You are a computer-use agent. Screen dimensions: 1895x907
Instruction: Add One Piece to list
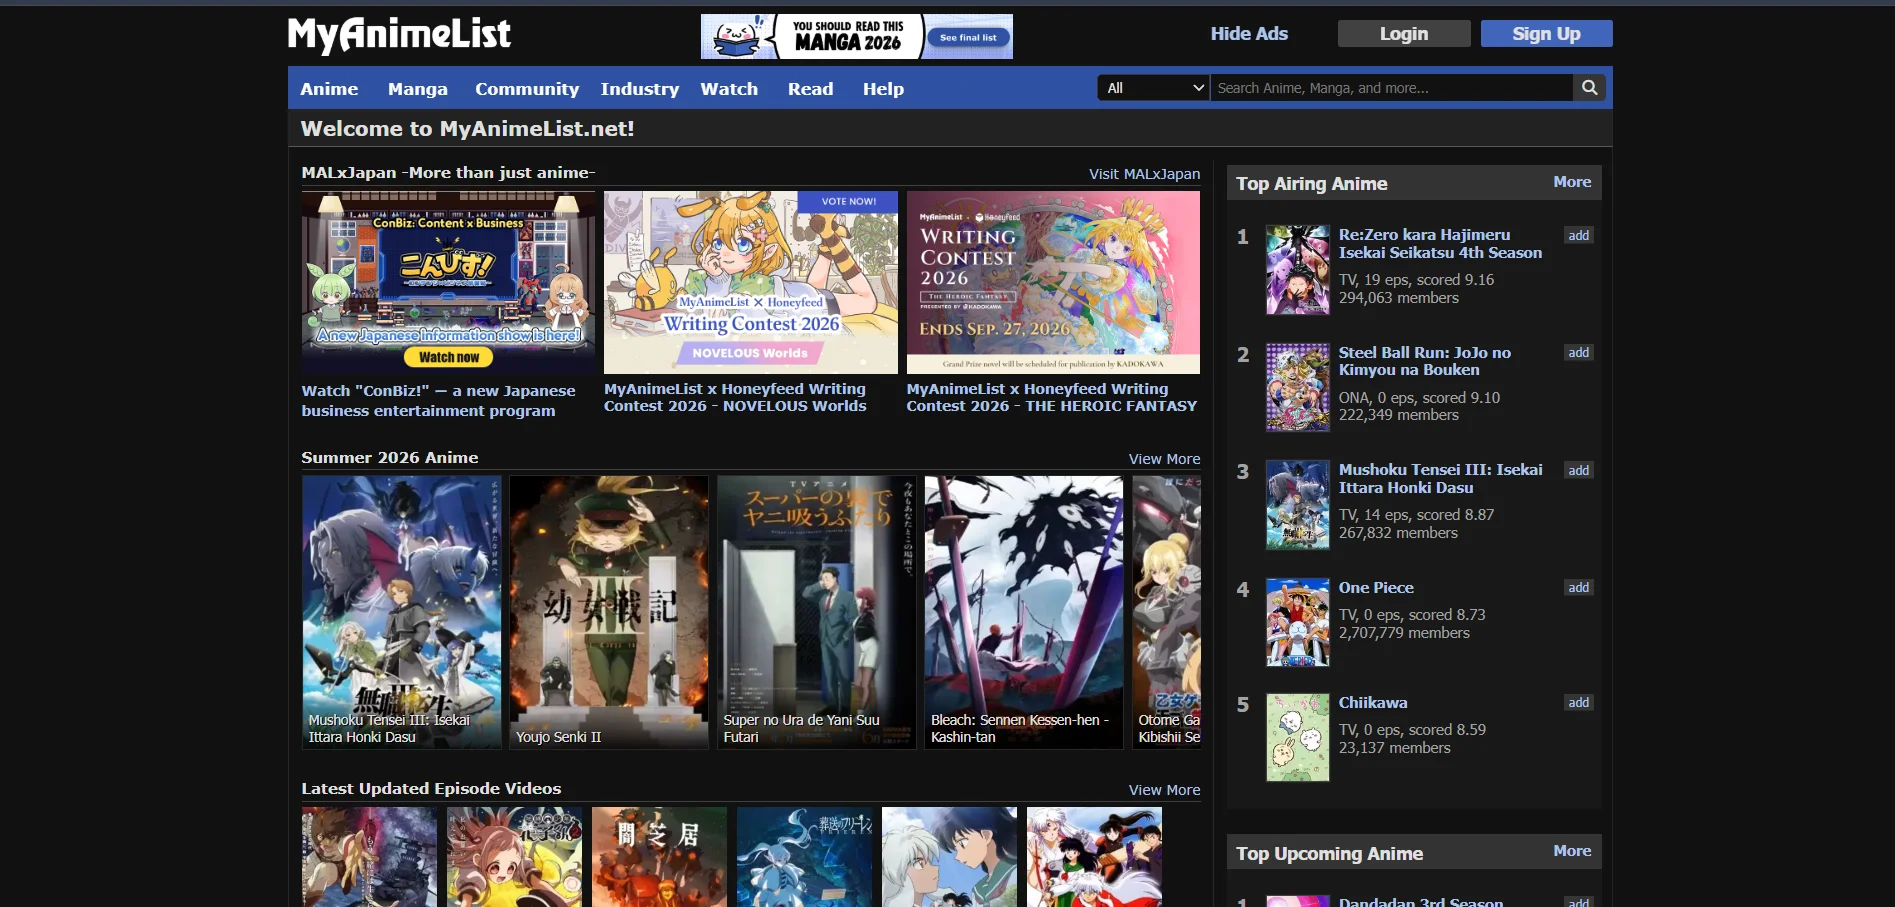click(x=1578, y=588)
